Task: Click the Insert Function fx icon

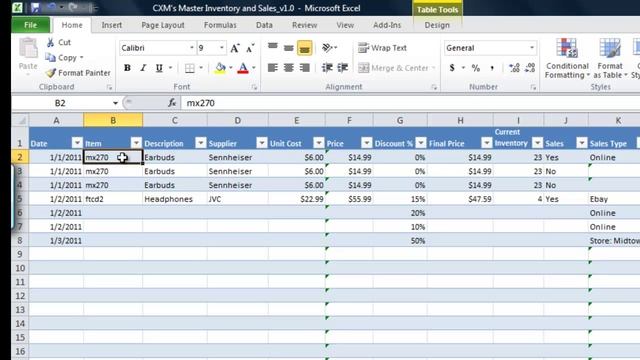Action: coord(172,103)
